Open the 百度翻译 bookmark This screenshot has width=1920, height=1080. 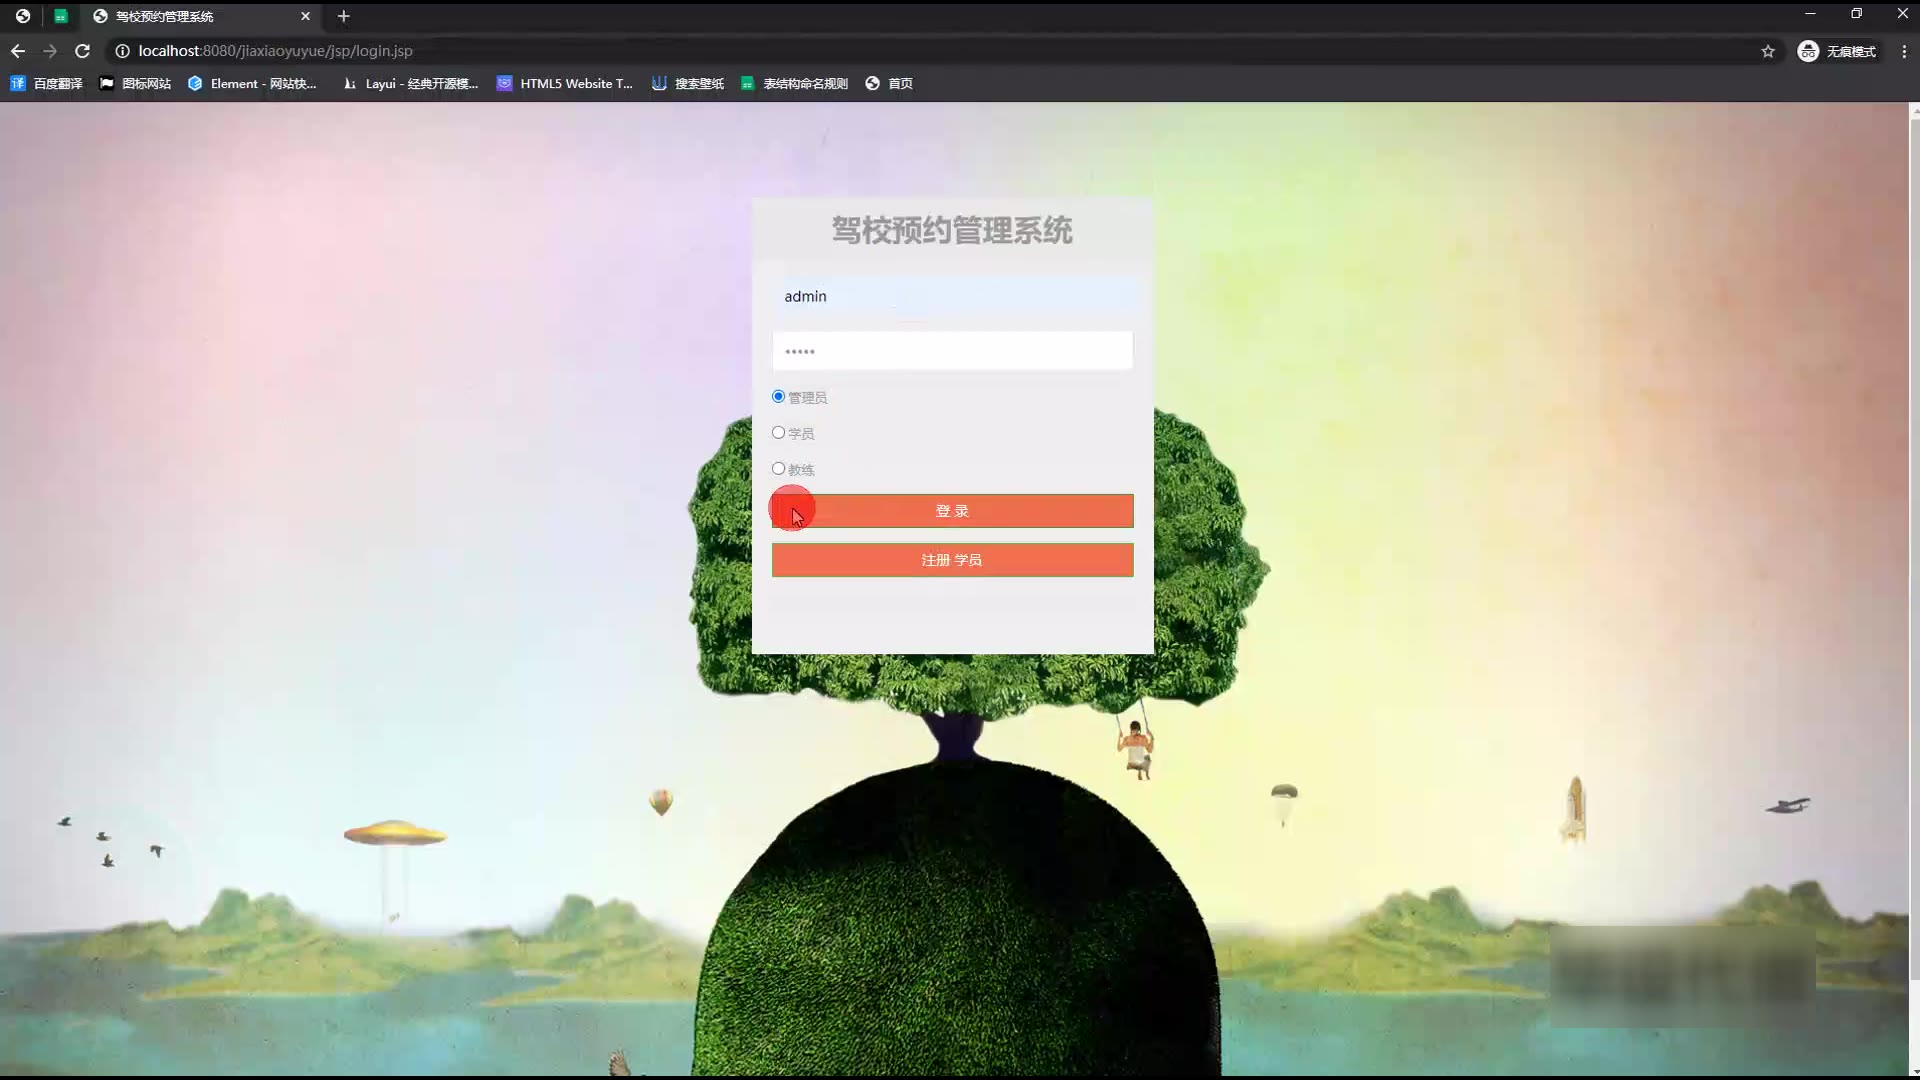pos(46,84)
